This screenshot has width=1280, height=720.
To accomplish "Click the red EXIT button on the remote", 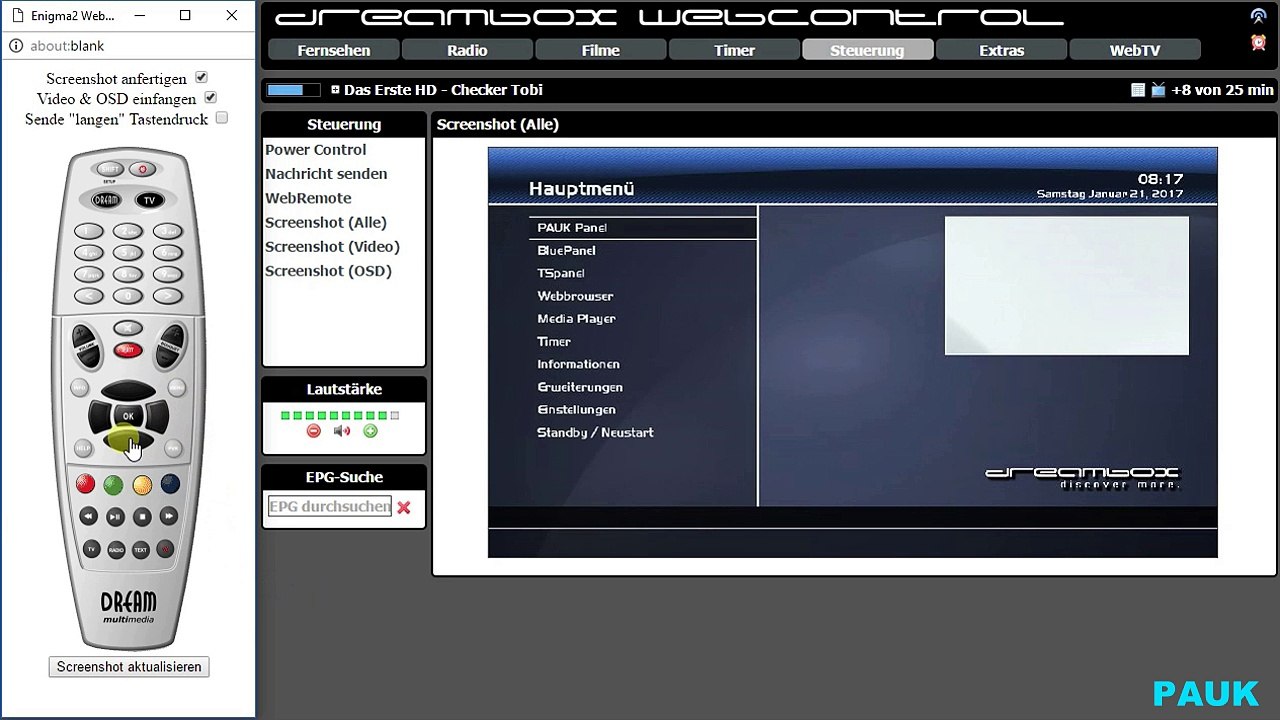I will pos(127,349).
